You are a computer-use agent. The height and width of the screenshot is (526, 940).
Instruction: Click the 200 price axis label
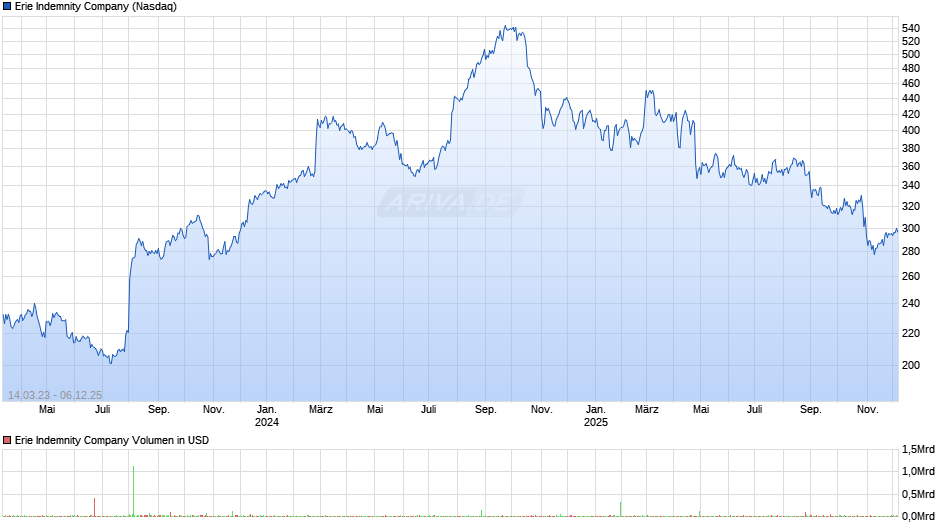tap(911, 365)
